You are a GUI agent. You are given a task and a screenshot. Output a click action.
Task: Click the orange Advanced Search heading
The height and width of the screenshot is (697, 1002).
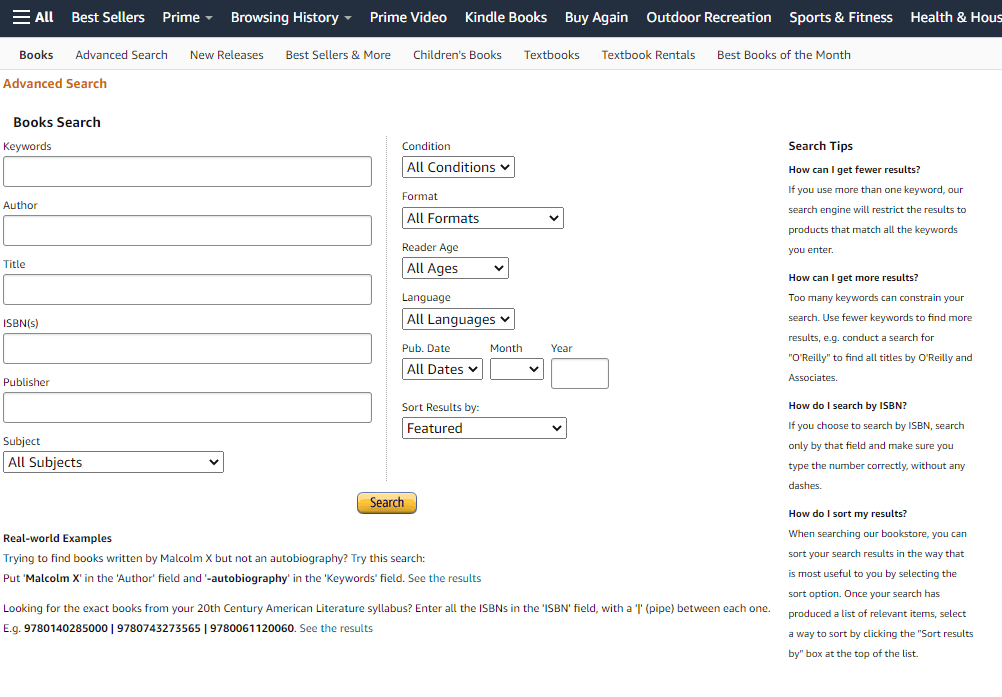55,84
